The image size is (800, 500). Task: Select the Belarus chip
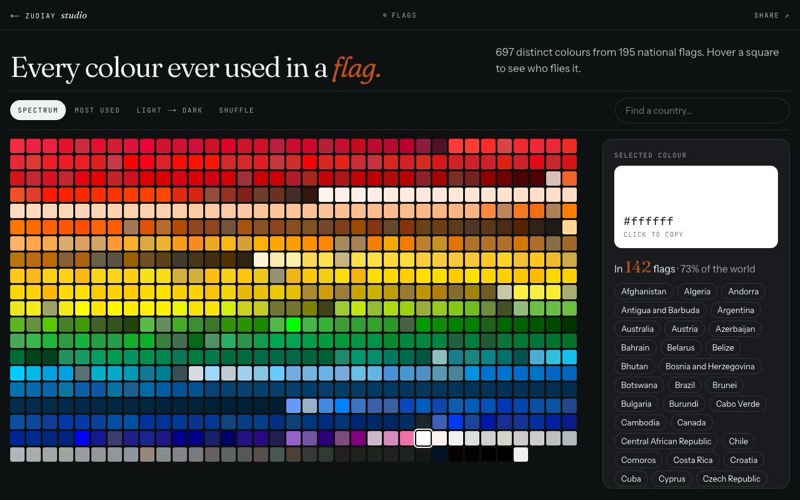681,347
